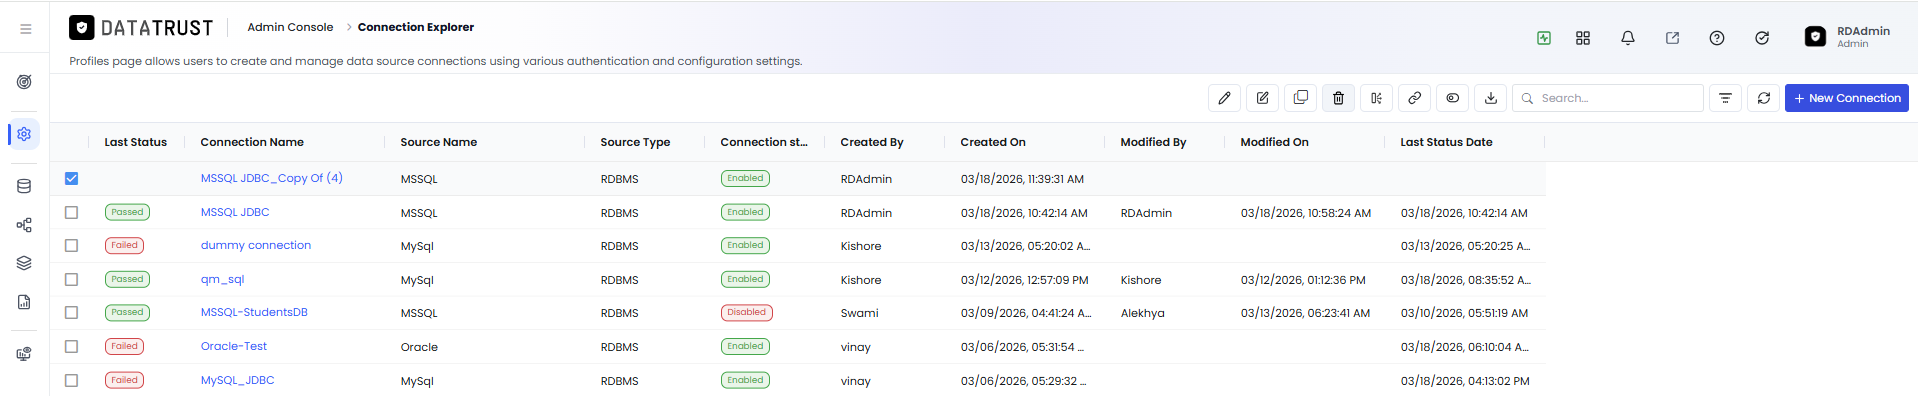Viewport: 1918px width, 396px height.
Task: Click the chain link icon in toolbar
Action: coord(1414,98)
